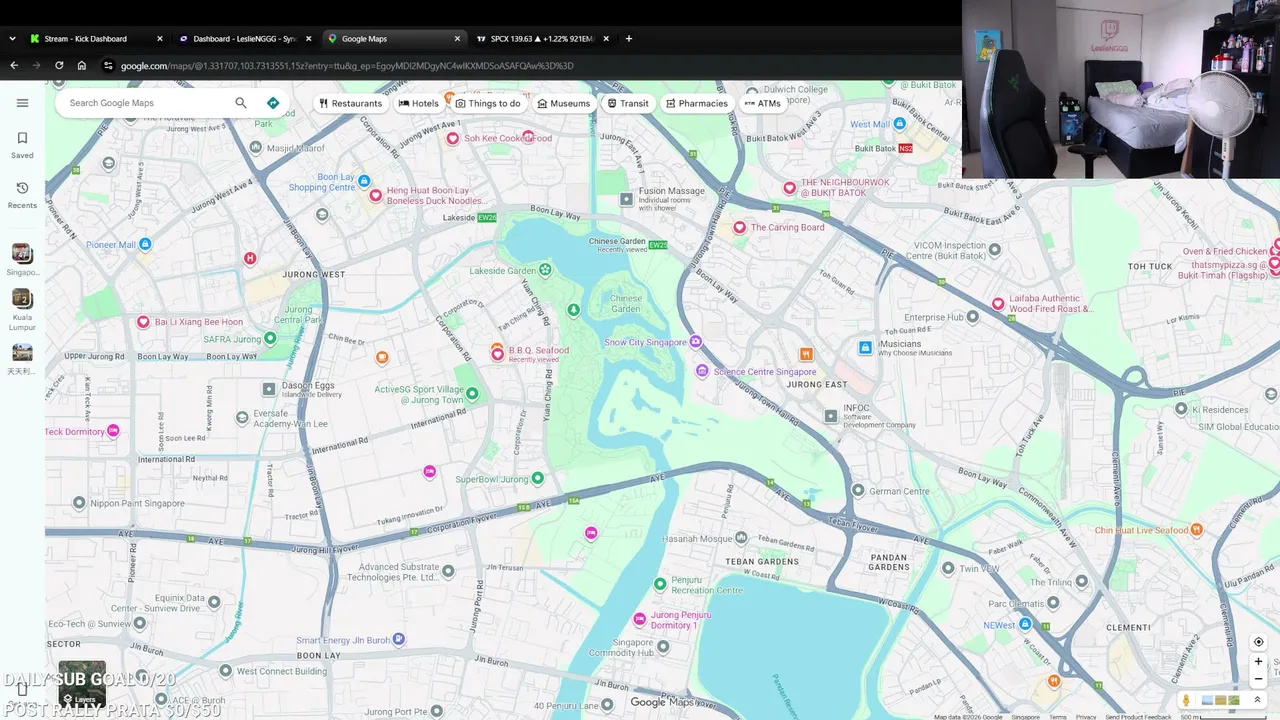Select the Bai Li Xiang Bee Hoon pin
The image size is (1280, 720).
[143, 322]
